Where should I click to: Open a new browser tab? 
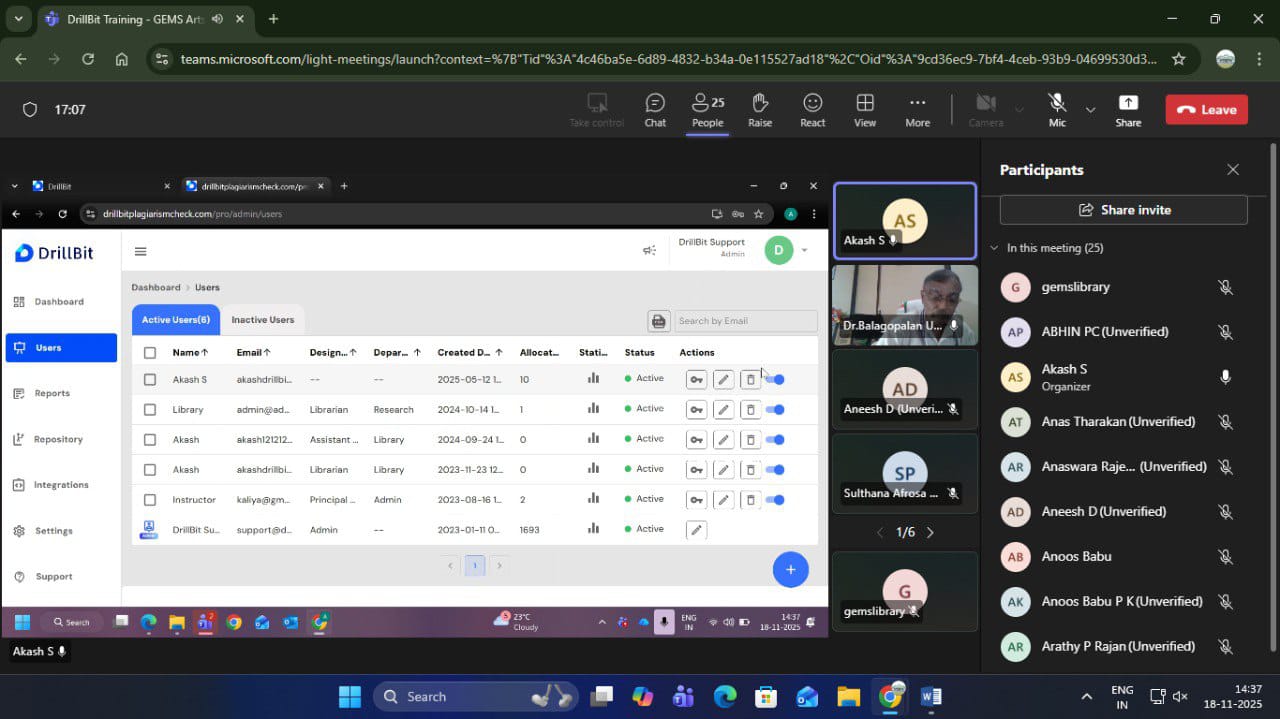click(273, 19)
